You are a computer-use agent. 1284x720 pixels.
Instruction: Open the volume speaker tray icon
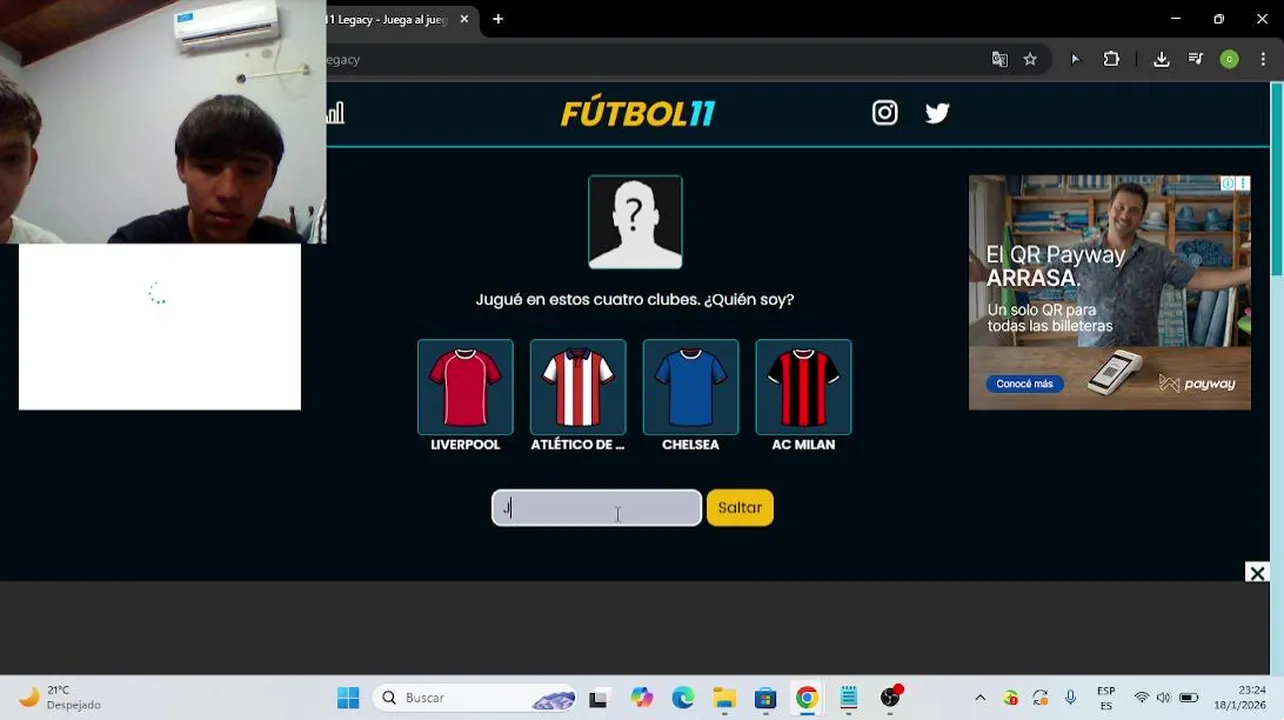tap(1163, 698)
